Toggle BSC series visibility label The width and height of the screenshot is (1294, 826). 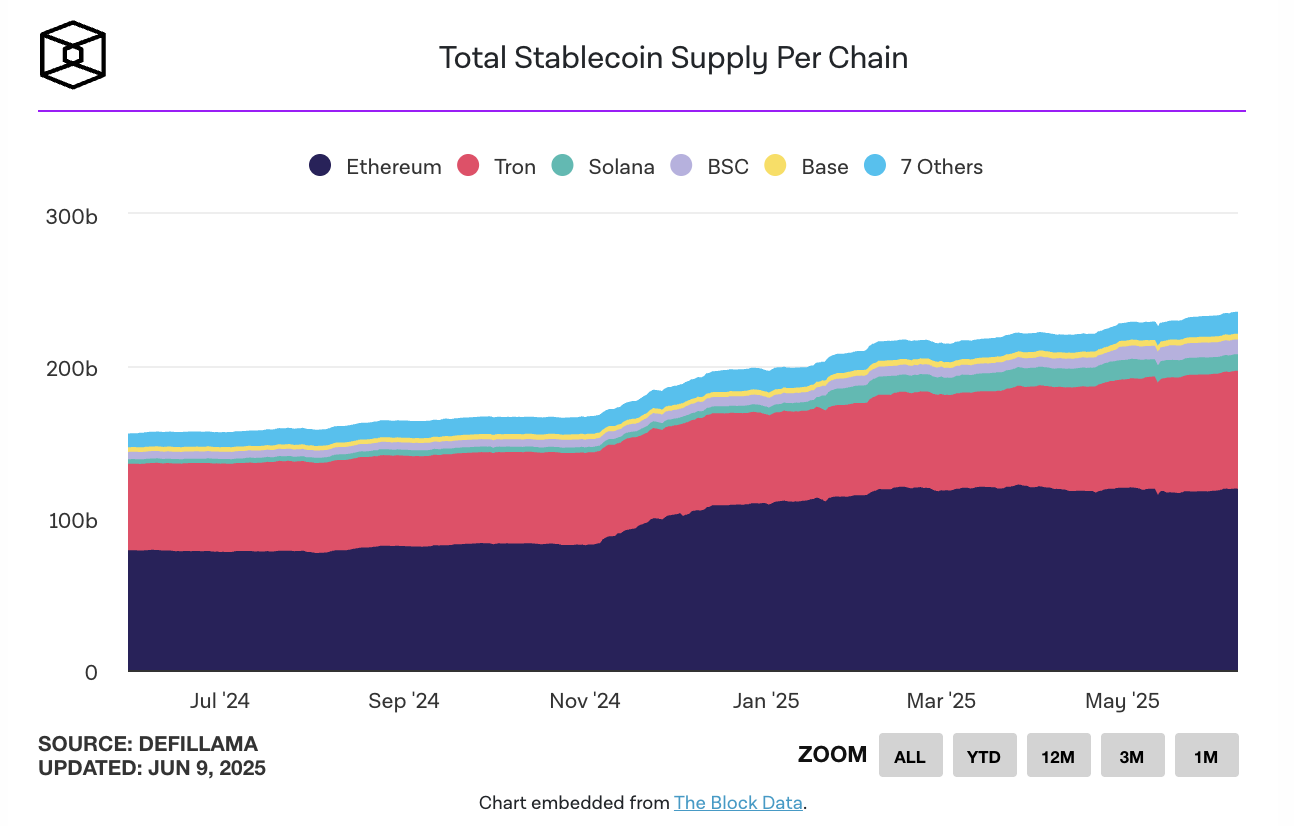tap(727, 167)
